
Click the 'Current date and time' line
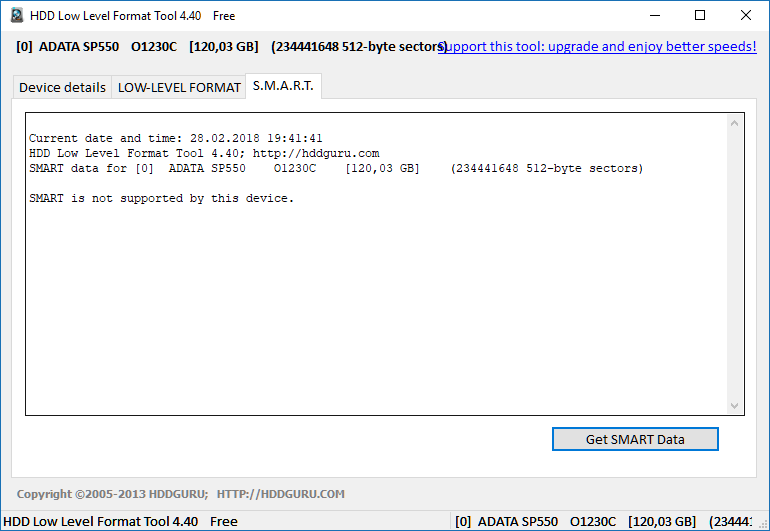point(175,139)
